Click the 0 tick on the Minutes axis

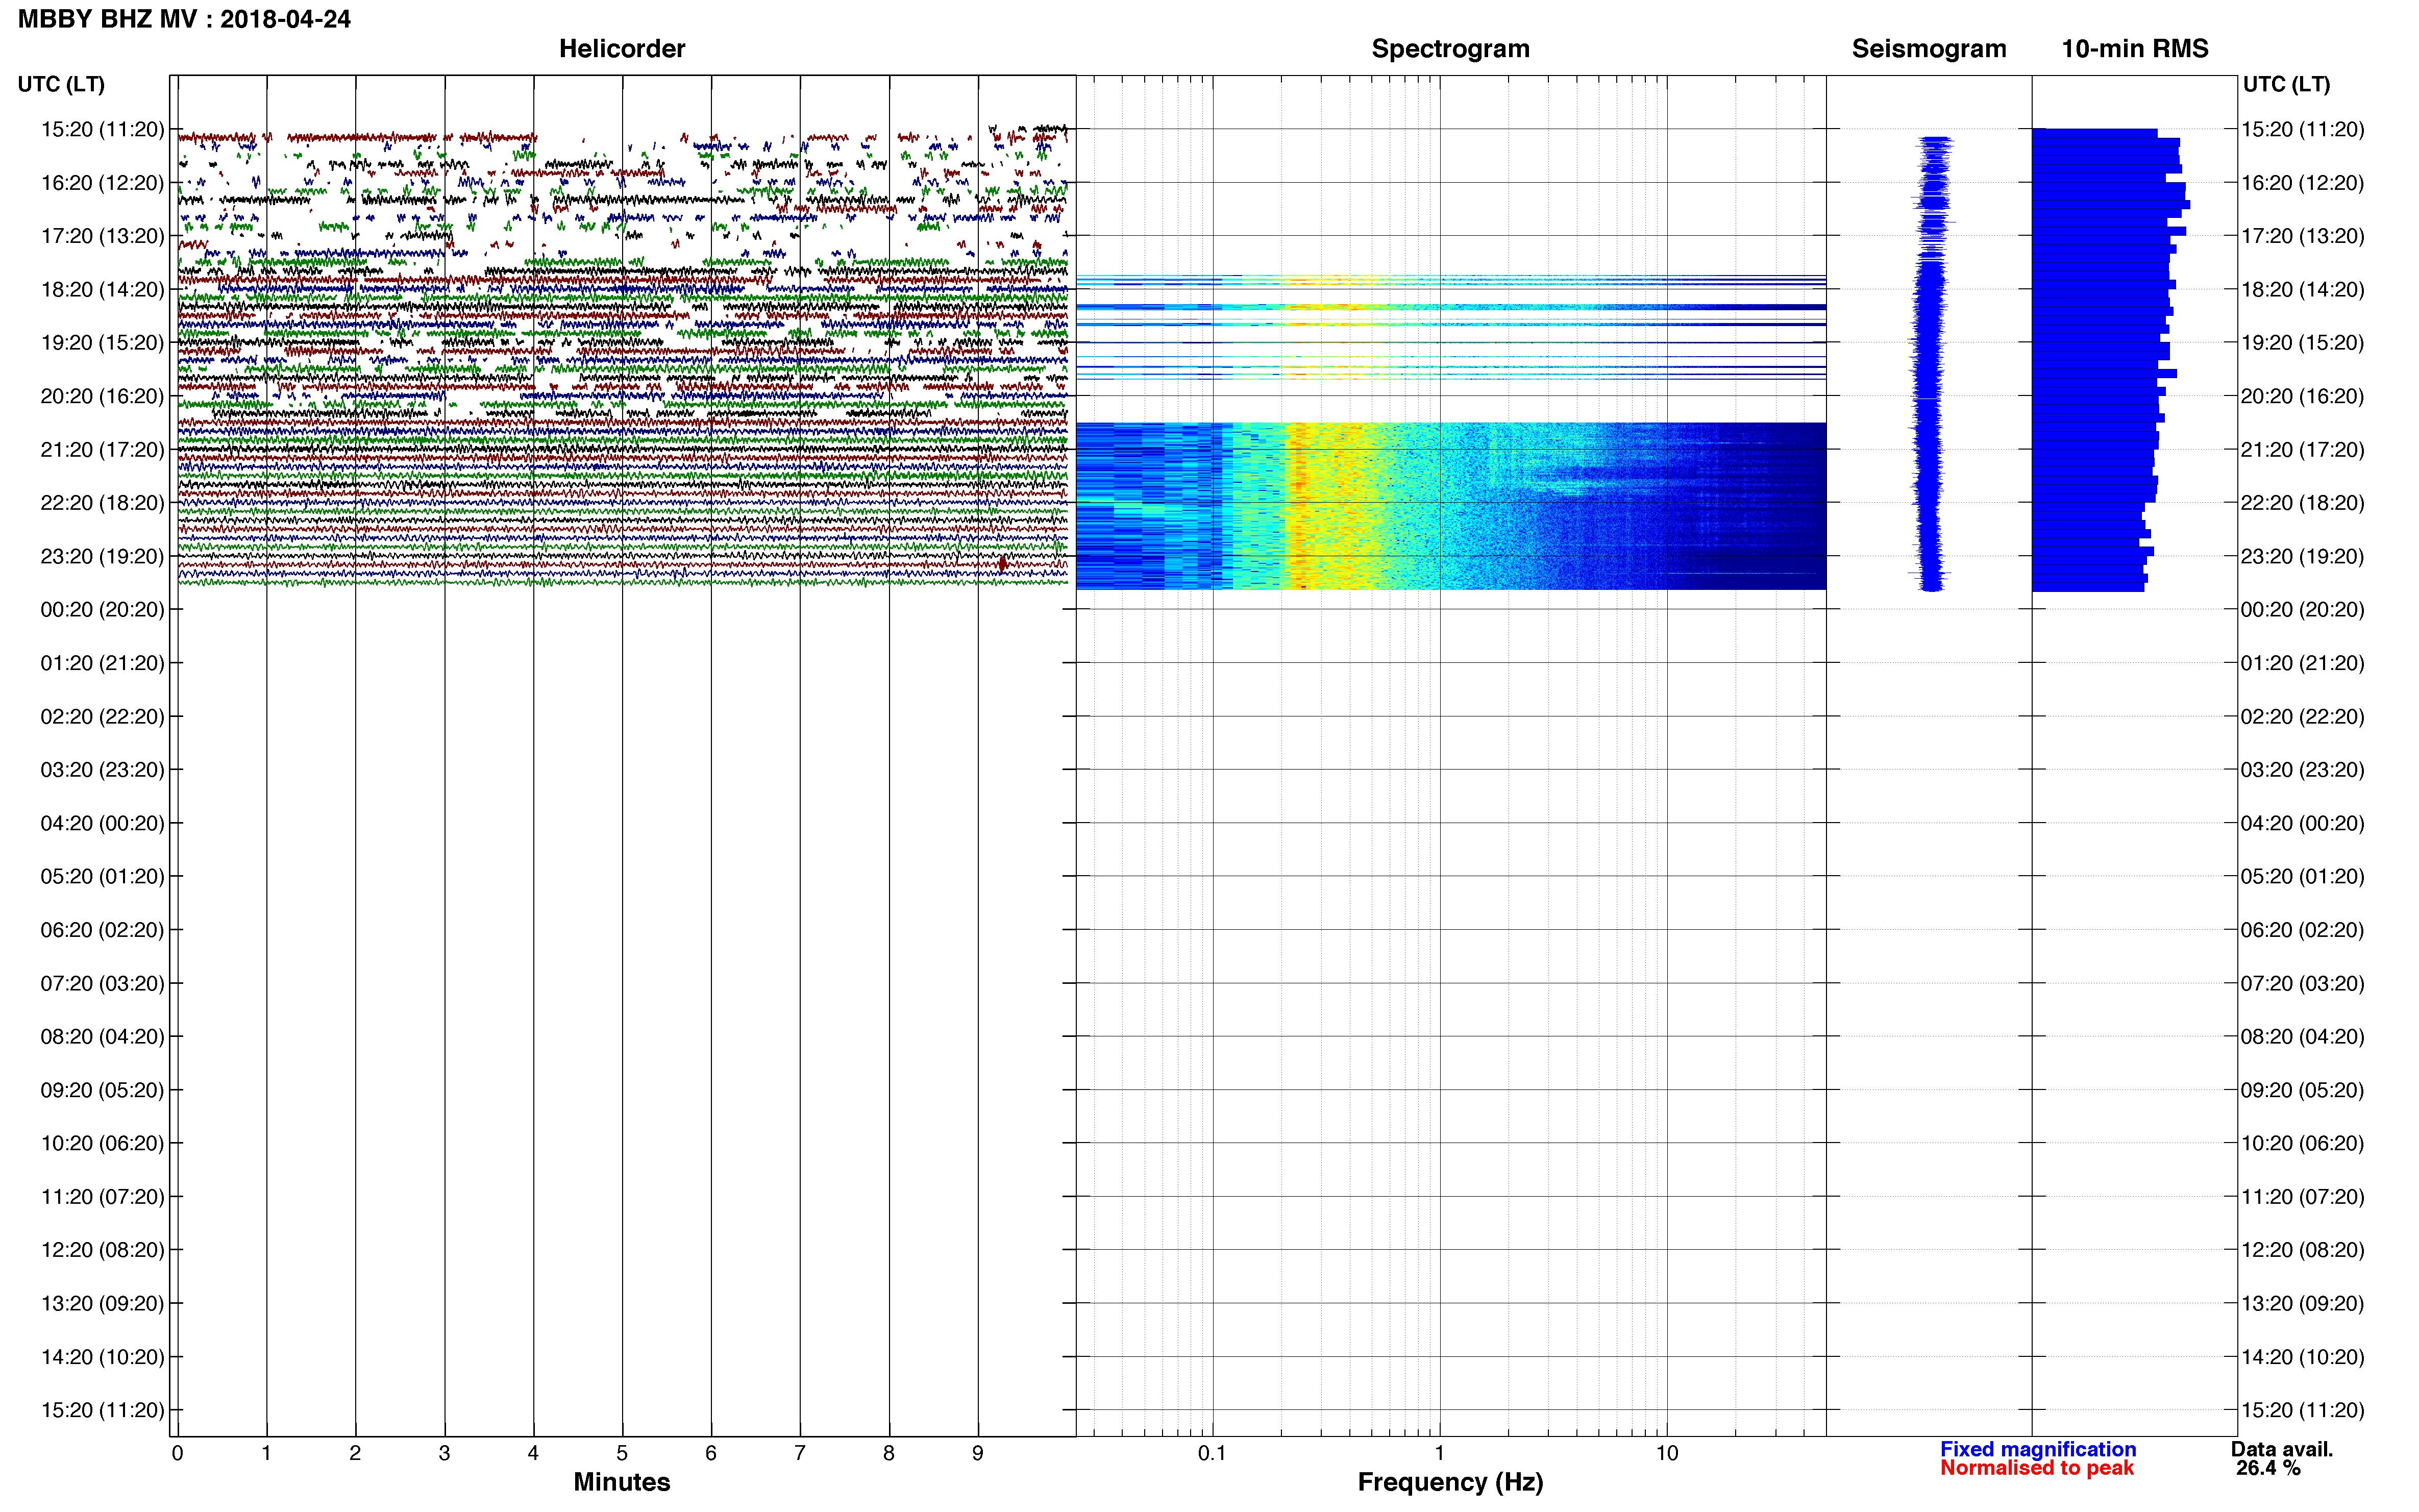pos(178,1453)
